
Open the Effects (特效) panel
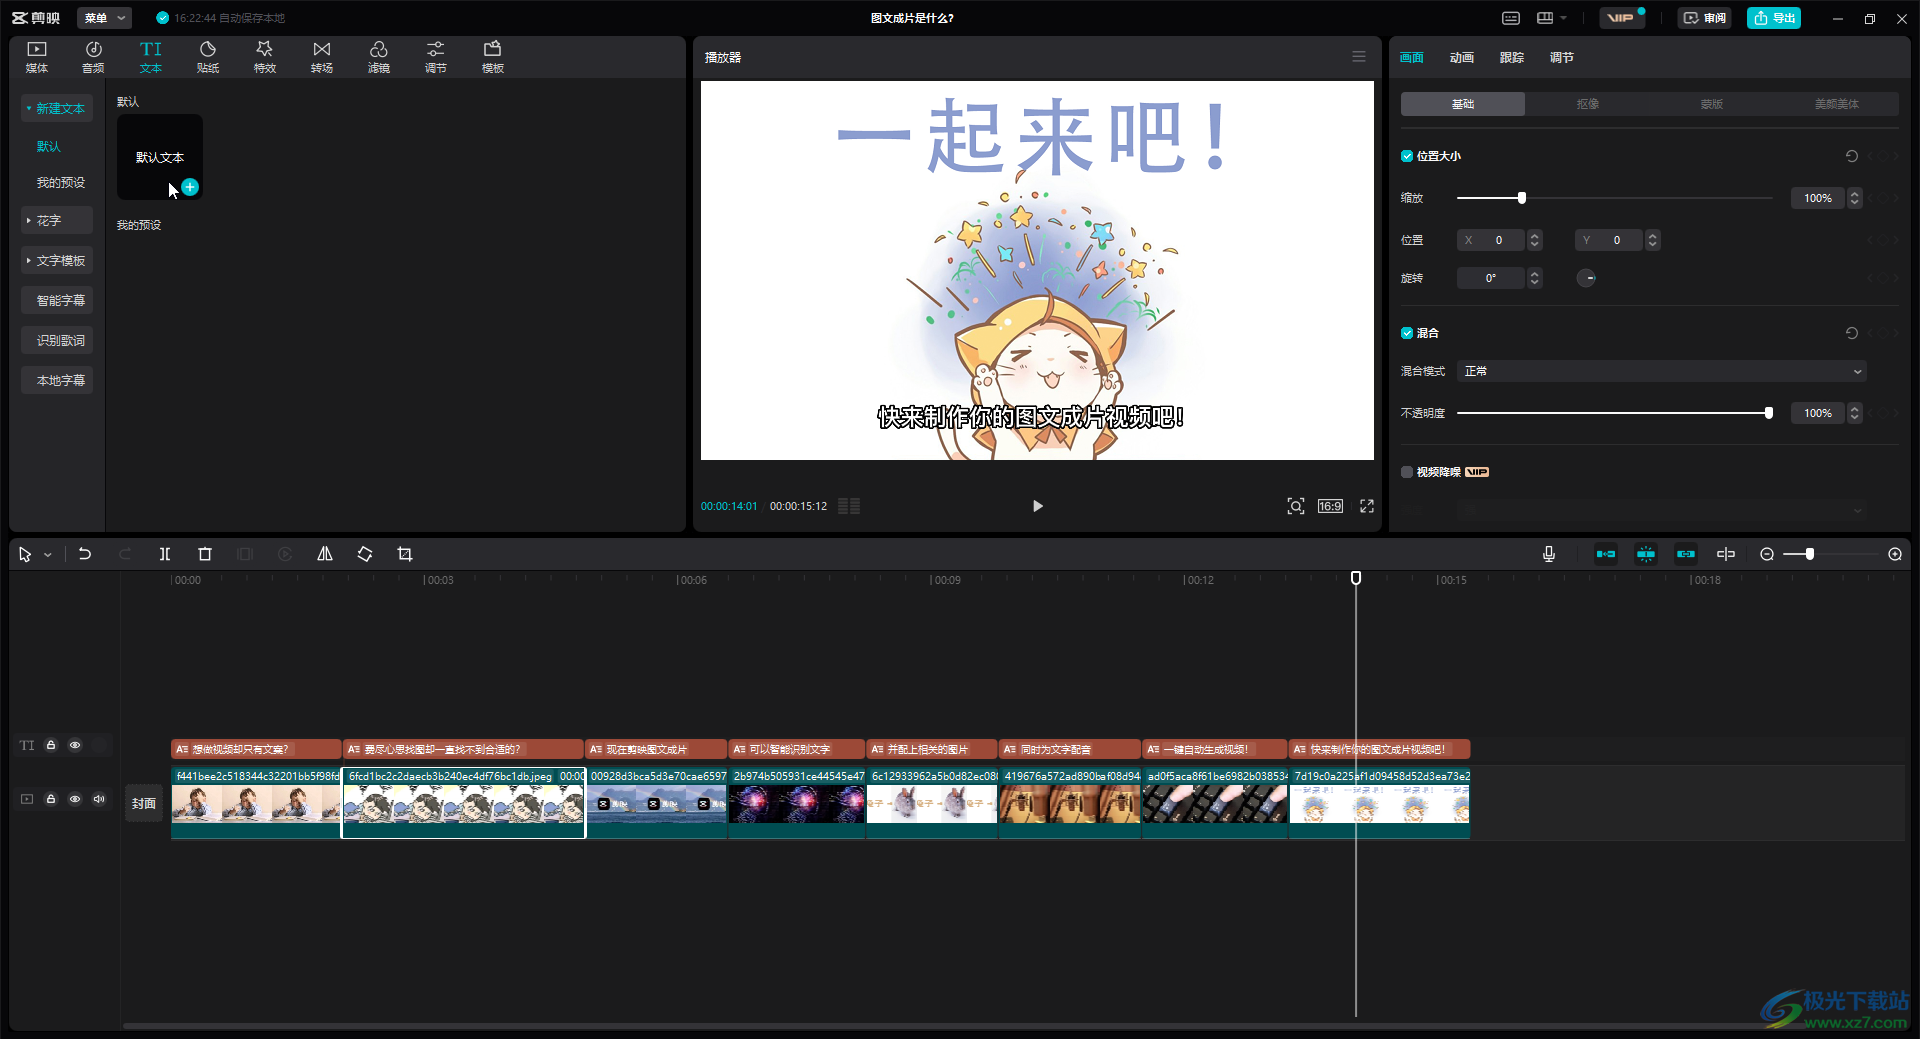264,57
